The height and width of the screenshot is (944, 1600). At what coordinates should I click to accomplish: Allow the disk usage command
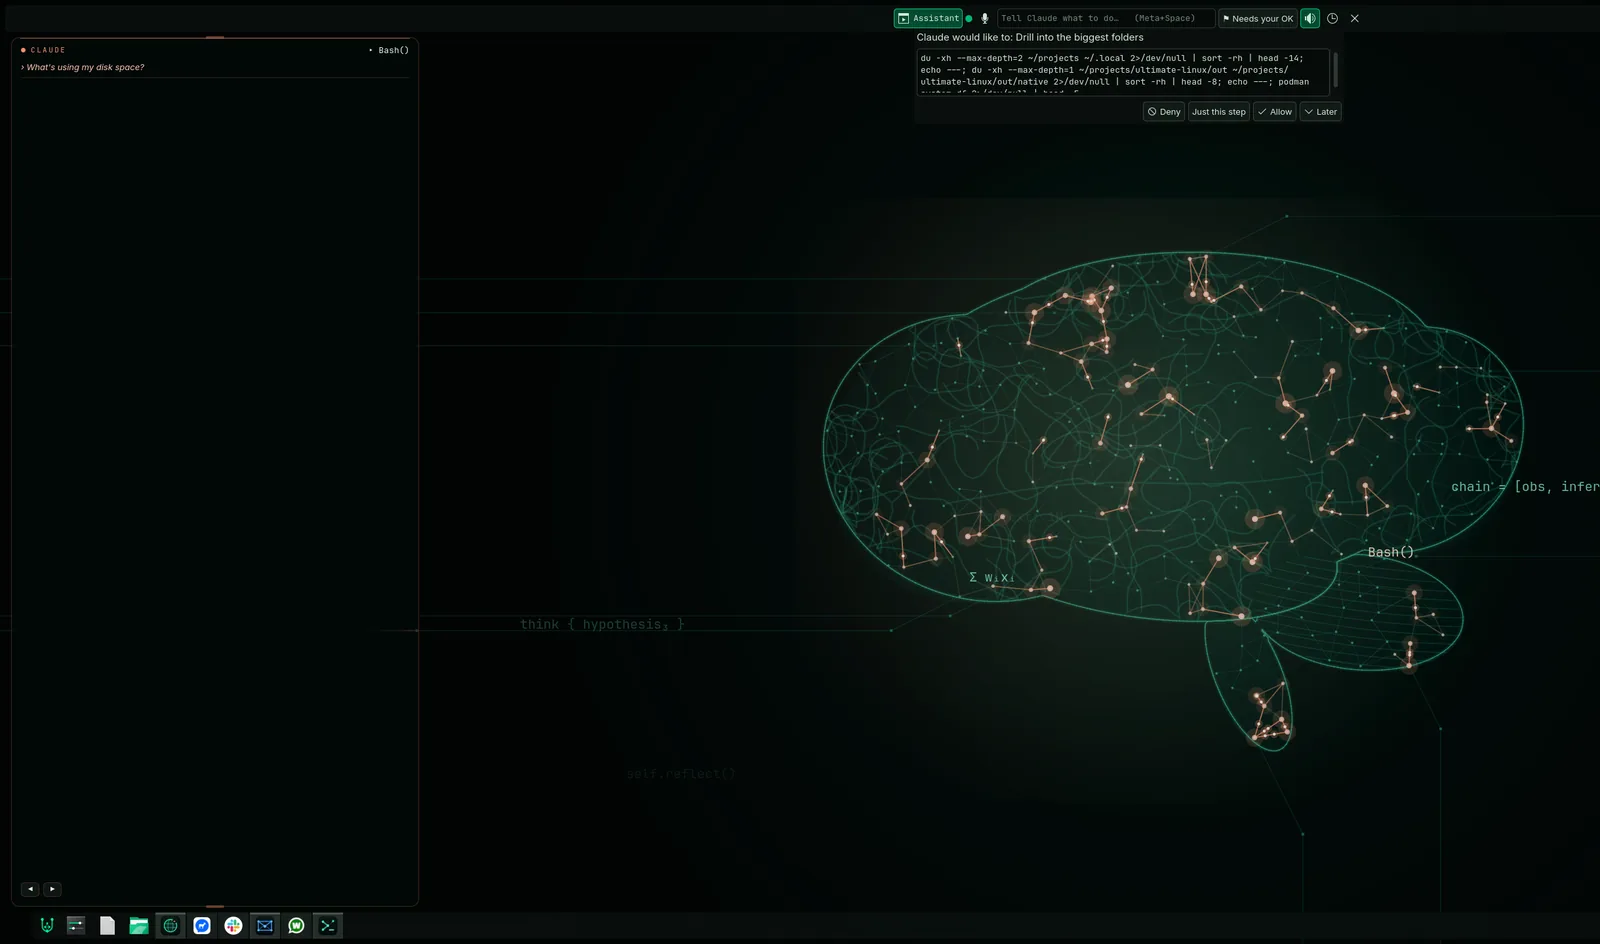pos(1275,112)
